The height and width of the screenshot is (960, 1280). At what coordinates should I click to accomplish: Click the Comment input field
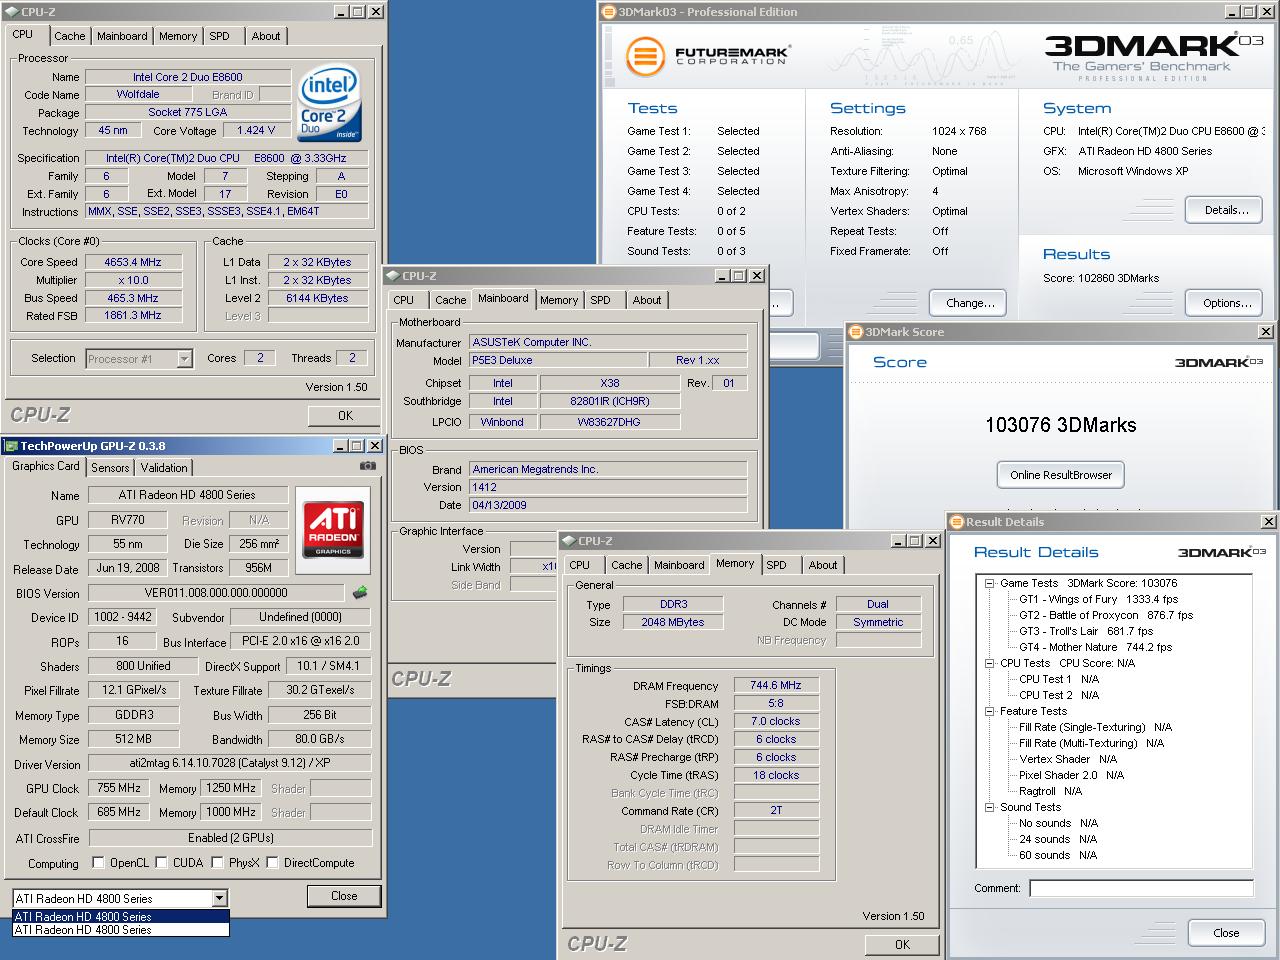click(1141, 888)
